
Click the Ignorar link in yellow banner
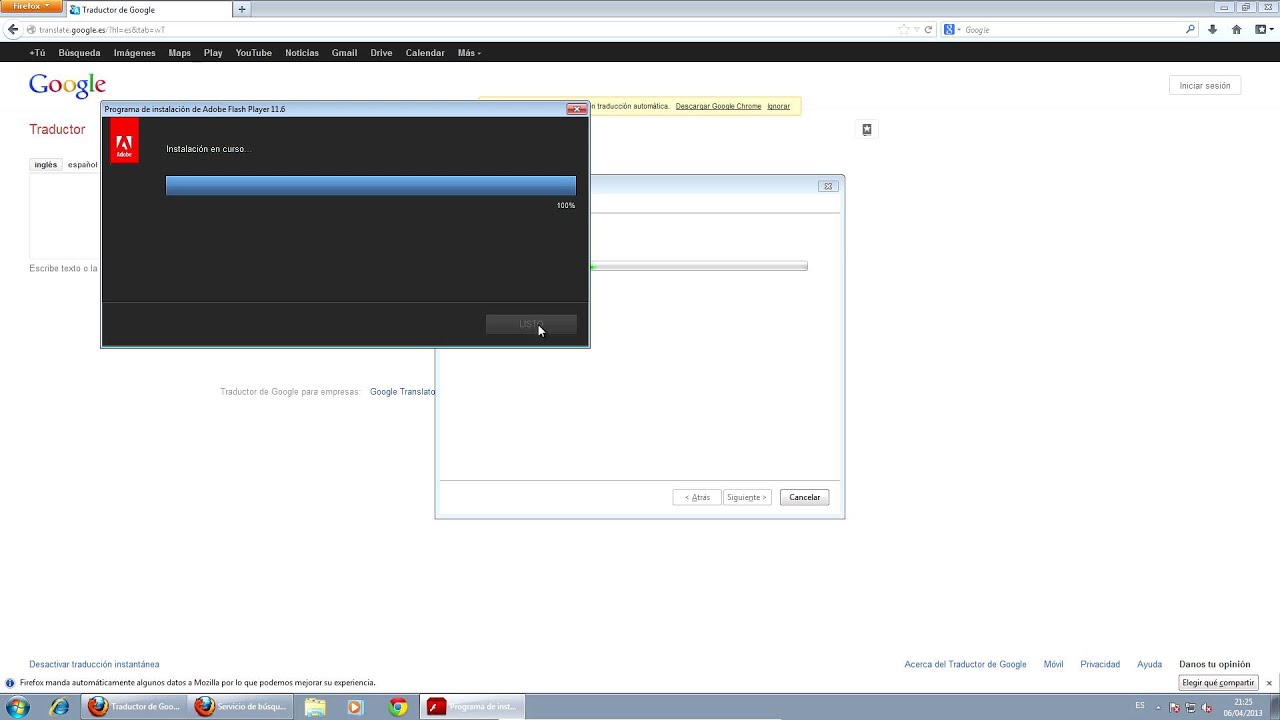click(778, 106)
